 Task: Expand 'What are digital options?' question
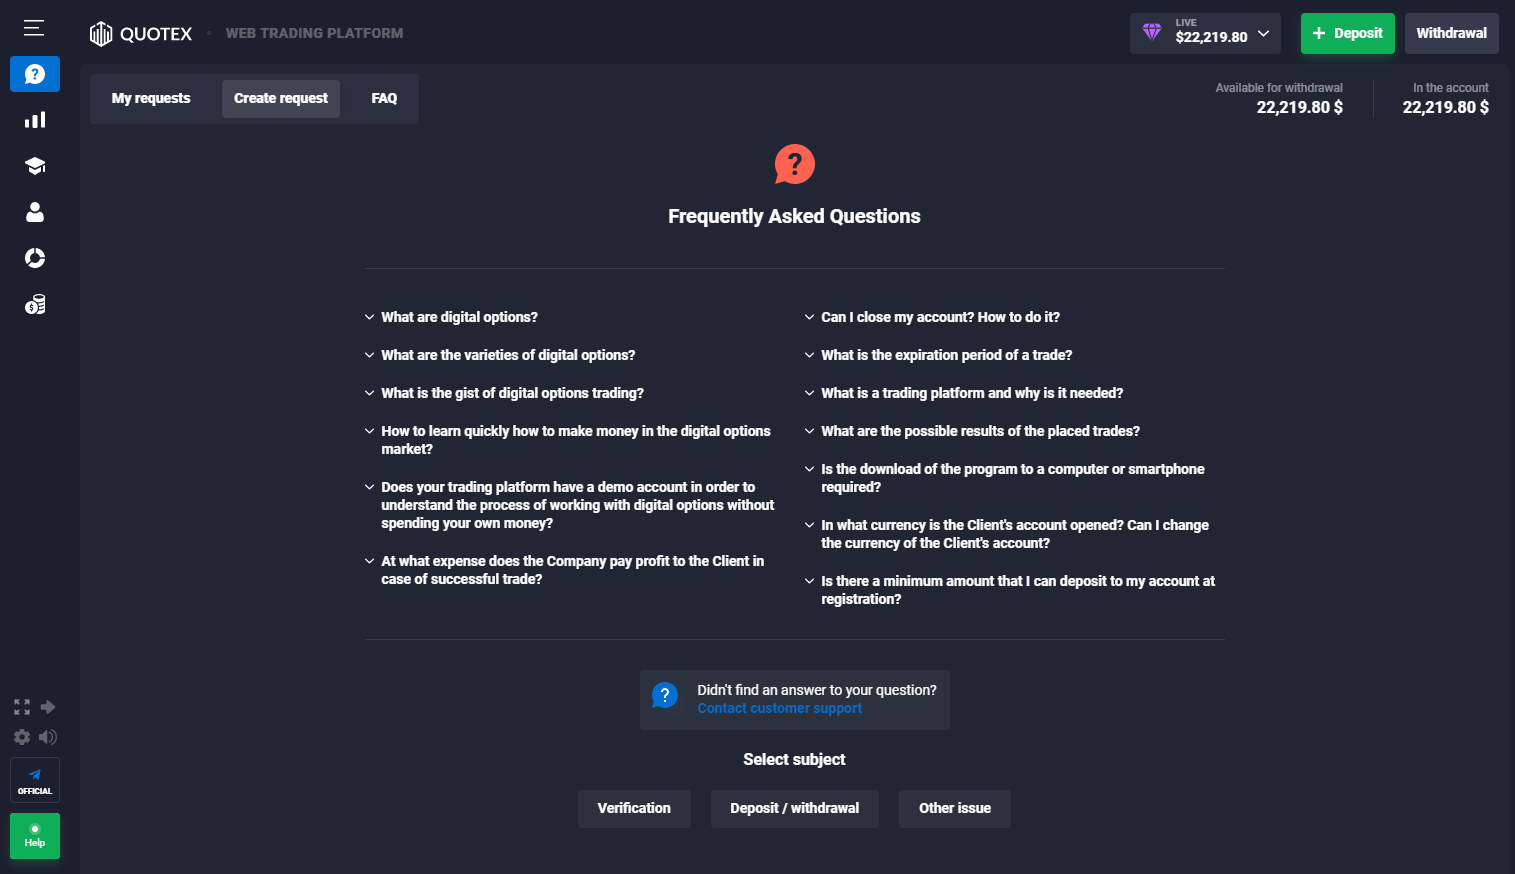[459, 317]
